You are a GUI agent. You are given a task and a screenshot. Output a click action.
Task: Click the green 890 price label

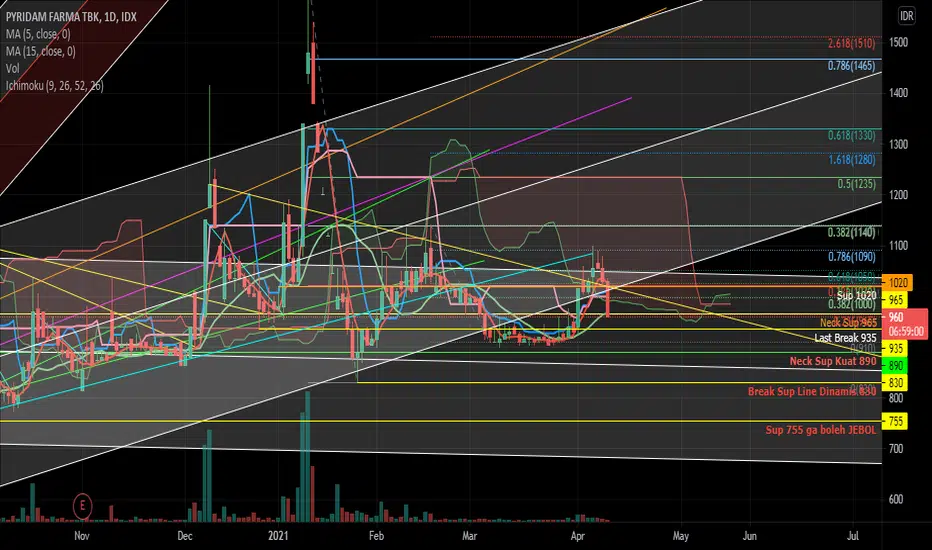pos(896,366)
